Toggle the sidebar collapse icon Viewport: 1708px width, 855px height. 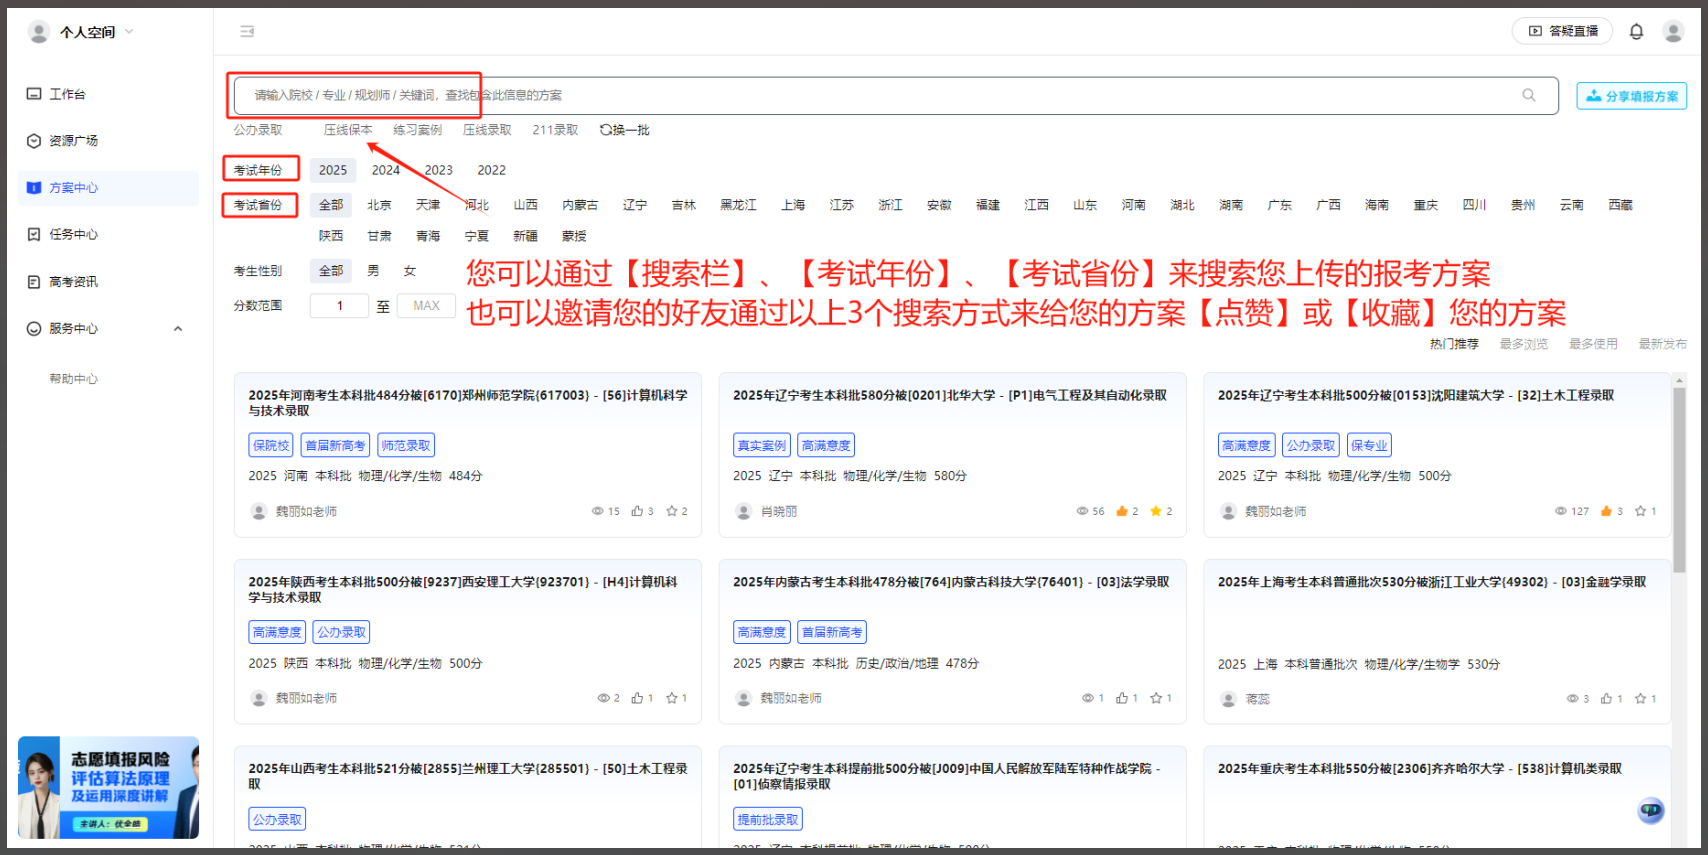click(247, 32)
